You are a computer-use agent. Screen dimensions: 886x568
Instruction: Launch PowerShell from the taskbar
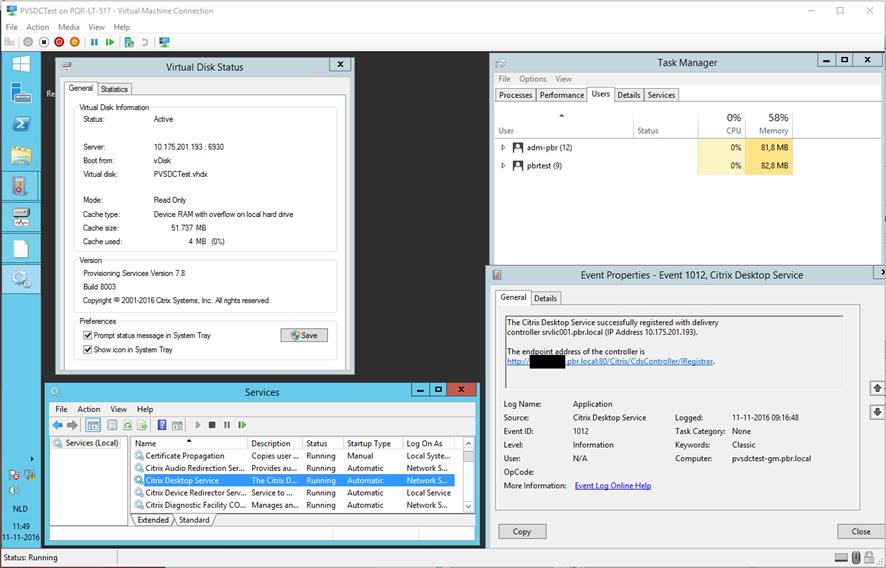pos(21,124)
